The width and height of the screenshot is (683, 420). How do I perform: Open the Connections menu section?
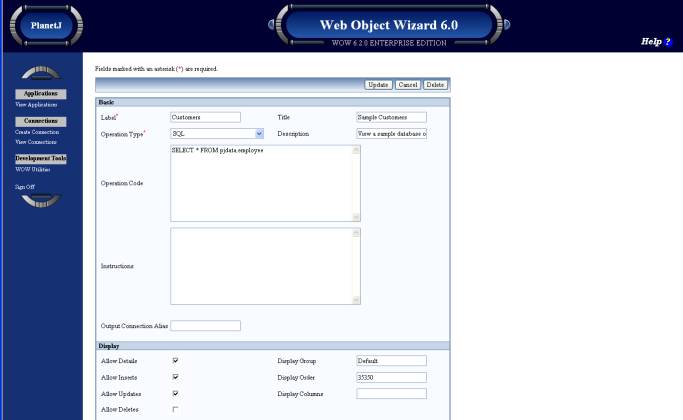[41, 121]
